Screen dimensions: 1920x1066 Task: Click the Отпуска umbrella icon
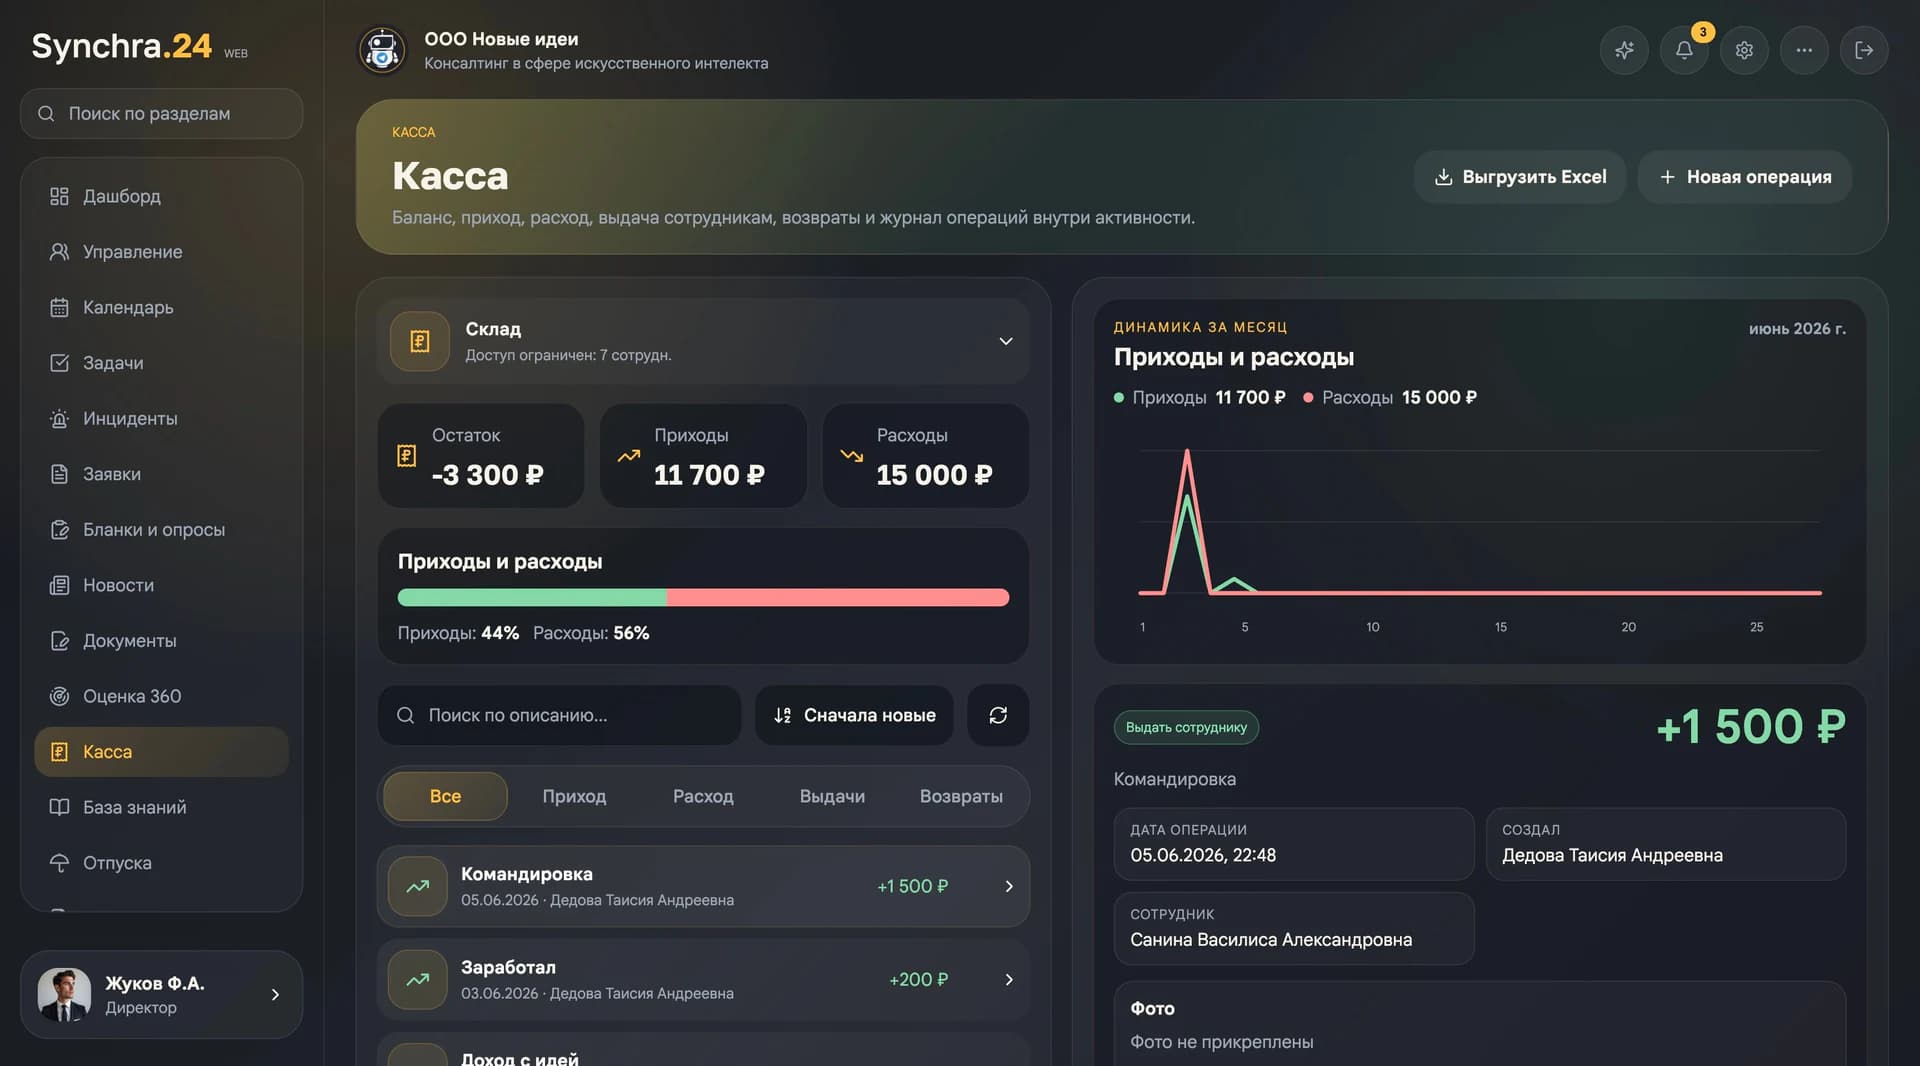click(59, 863)
